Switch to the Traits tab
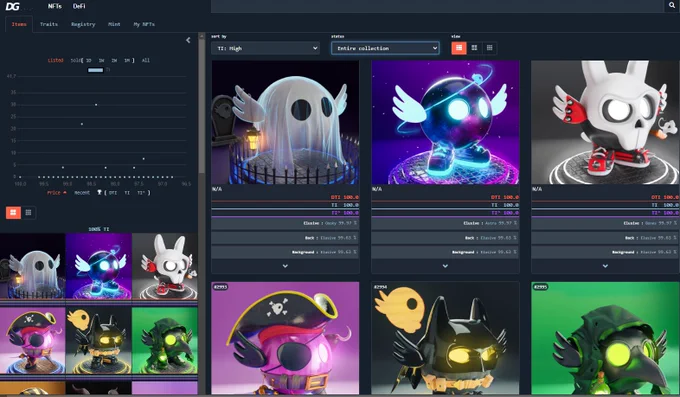Viewport: 680px width, 397px height. point(49,24)
